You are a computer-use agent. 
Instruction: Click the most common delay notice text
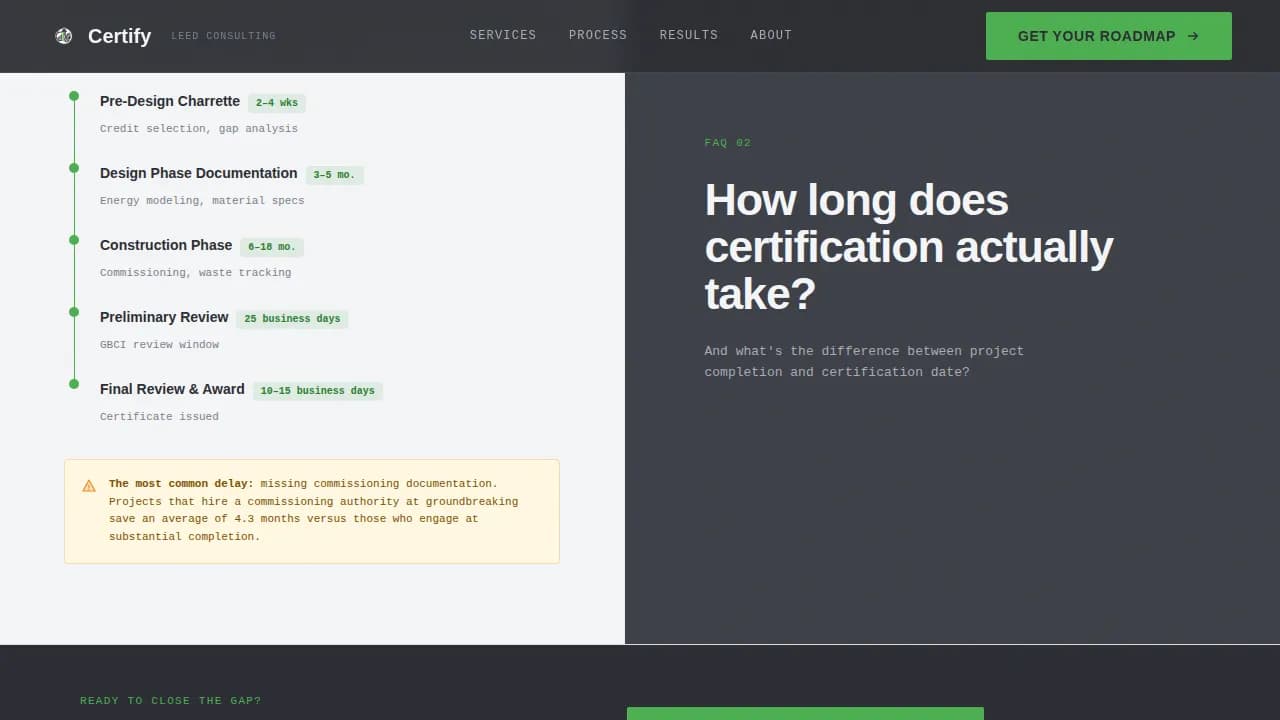pyautogui.click(x=314, y=510)
